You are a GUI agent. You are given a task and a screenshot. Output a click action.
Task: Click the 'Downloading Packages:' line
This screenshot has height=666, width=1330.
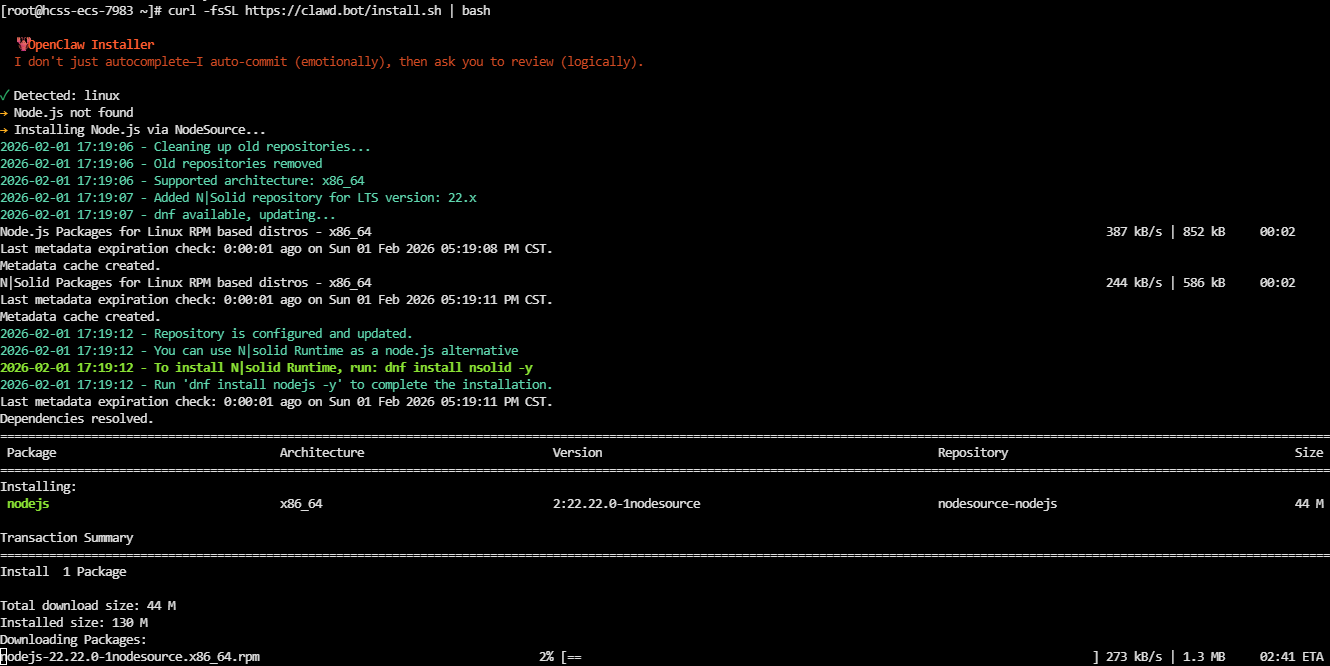point(74,640)
